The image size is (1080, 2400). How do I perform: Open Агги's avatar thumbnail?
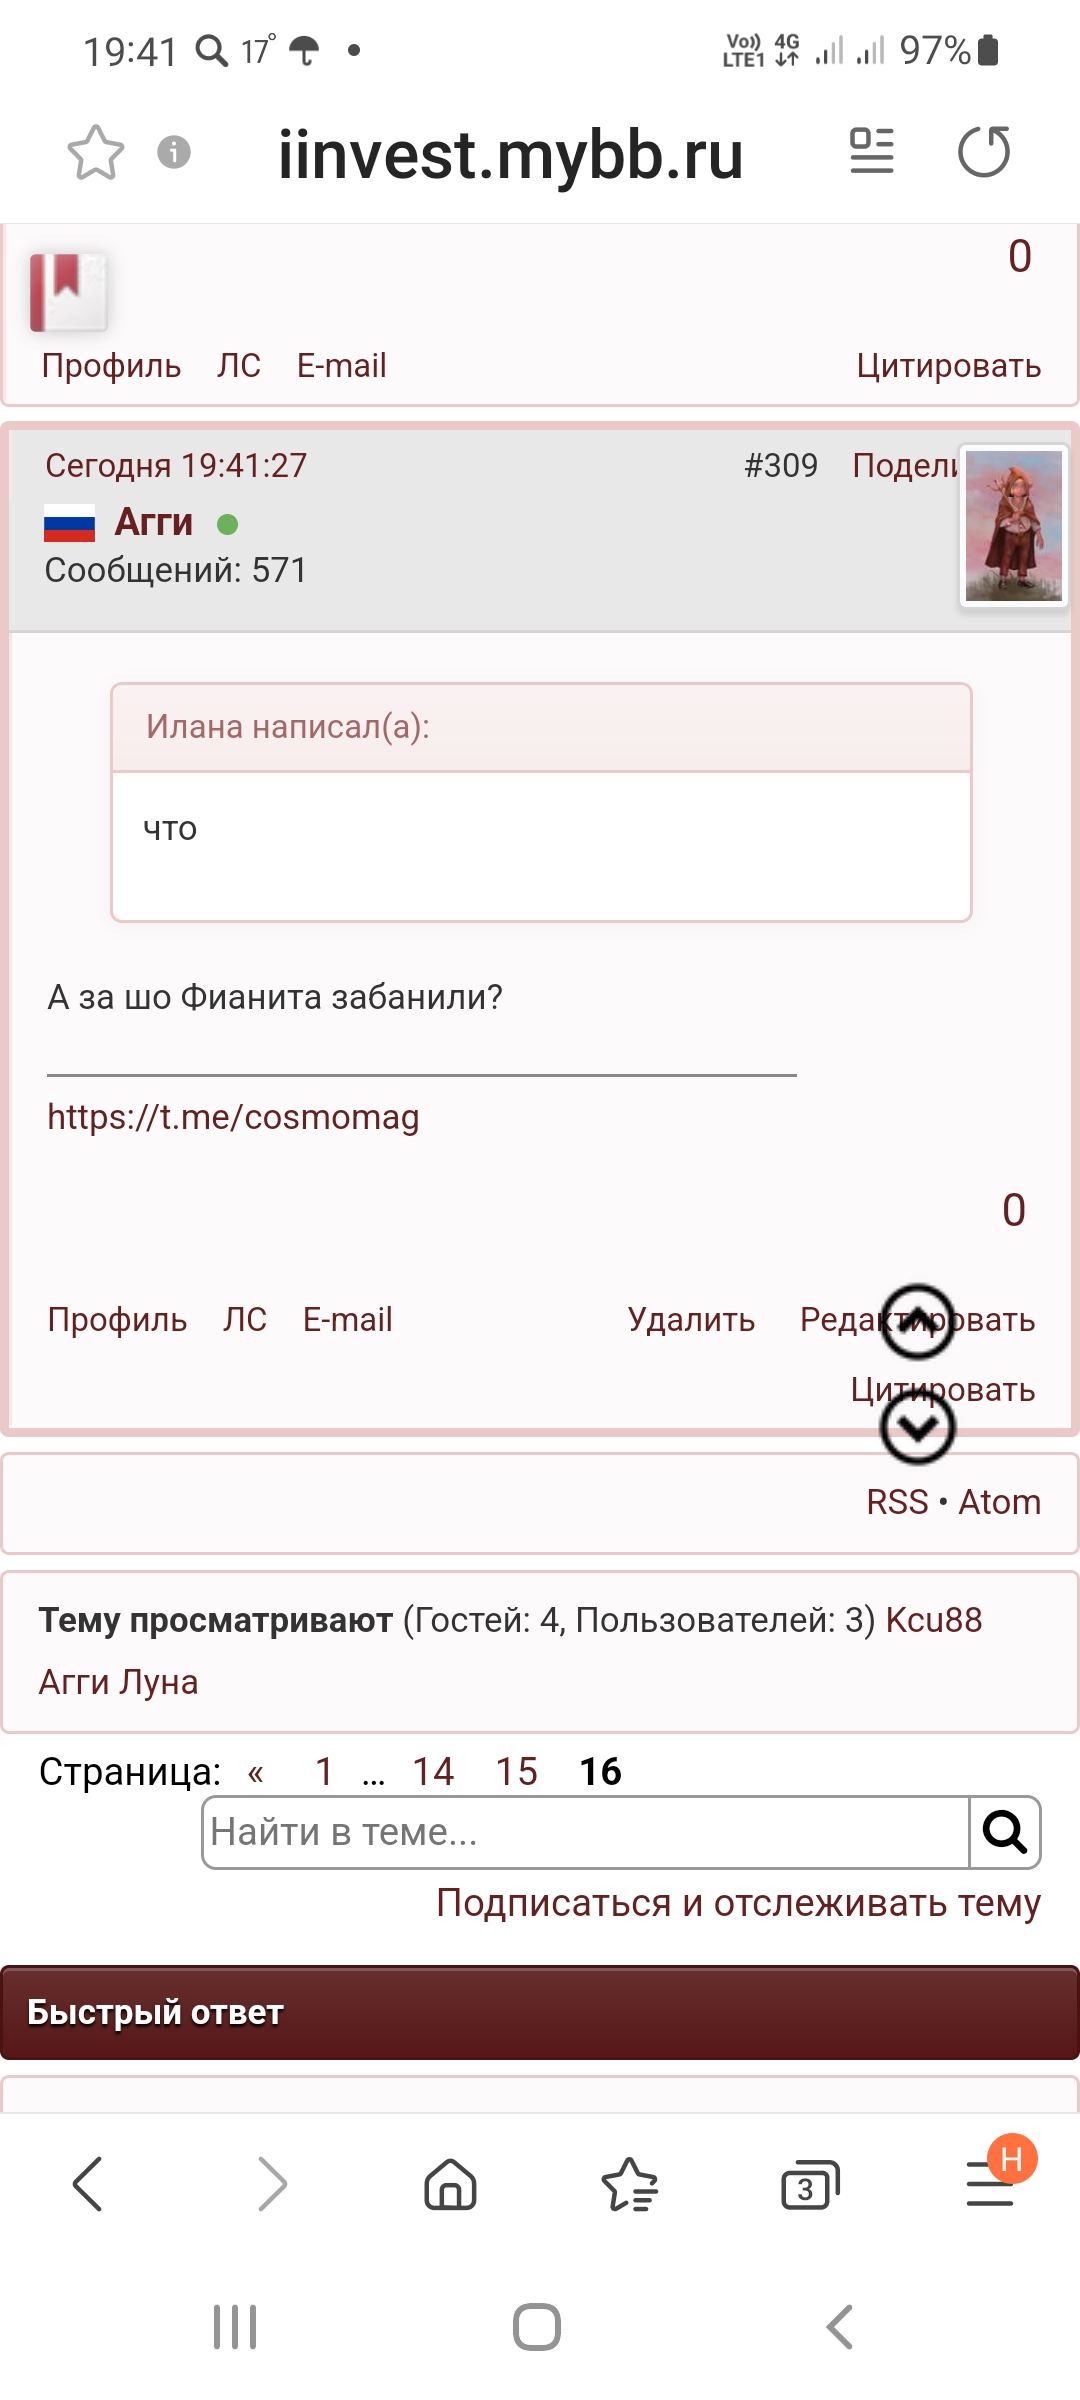pos(1014,526)
